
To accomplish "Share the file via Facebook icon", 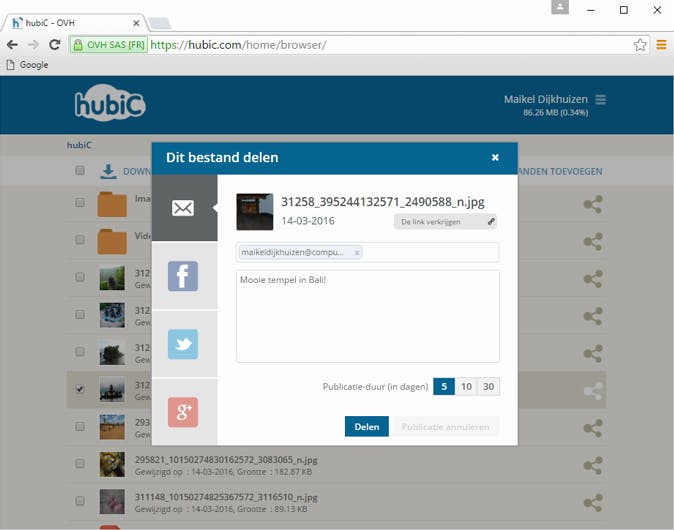I will [x=183, y=276].
